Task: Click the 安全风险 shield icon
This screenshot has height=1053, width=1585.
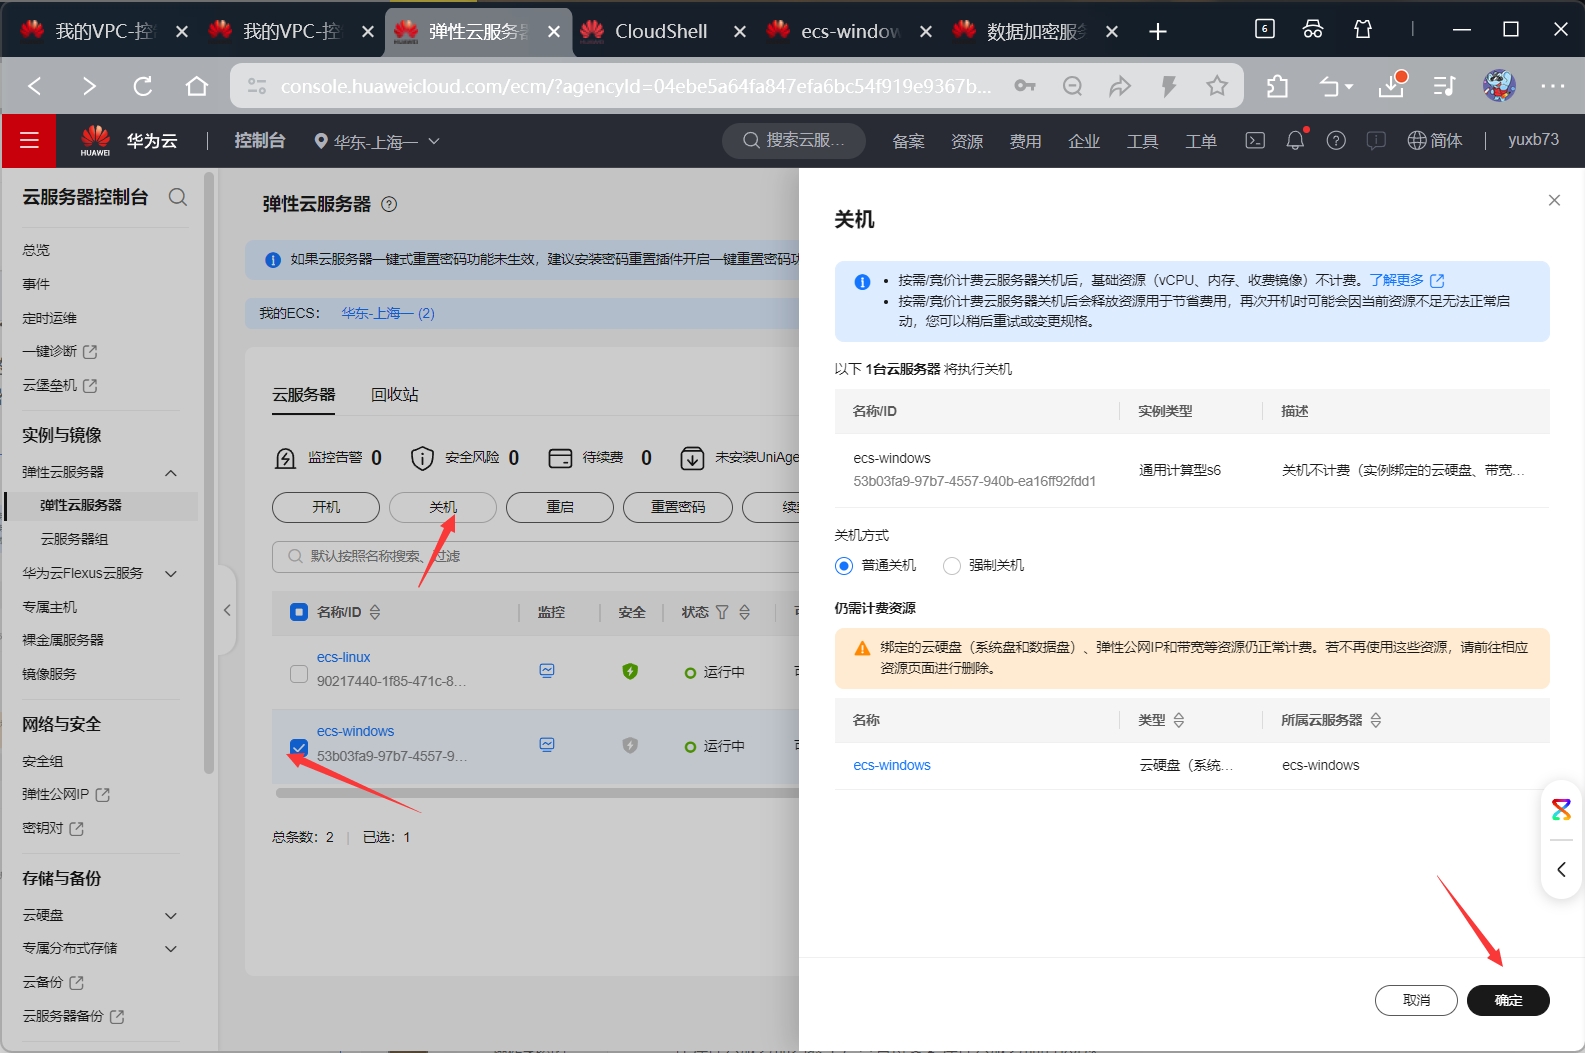Action: coord(422,458)
